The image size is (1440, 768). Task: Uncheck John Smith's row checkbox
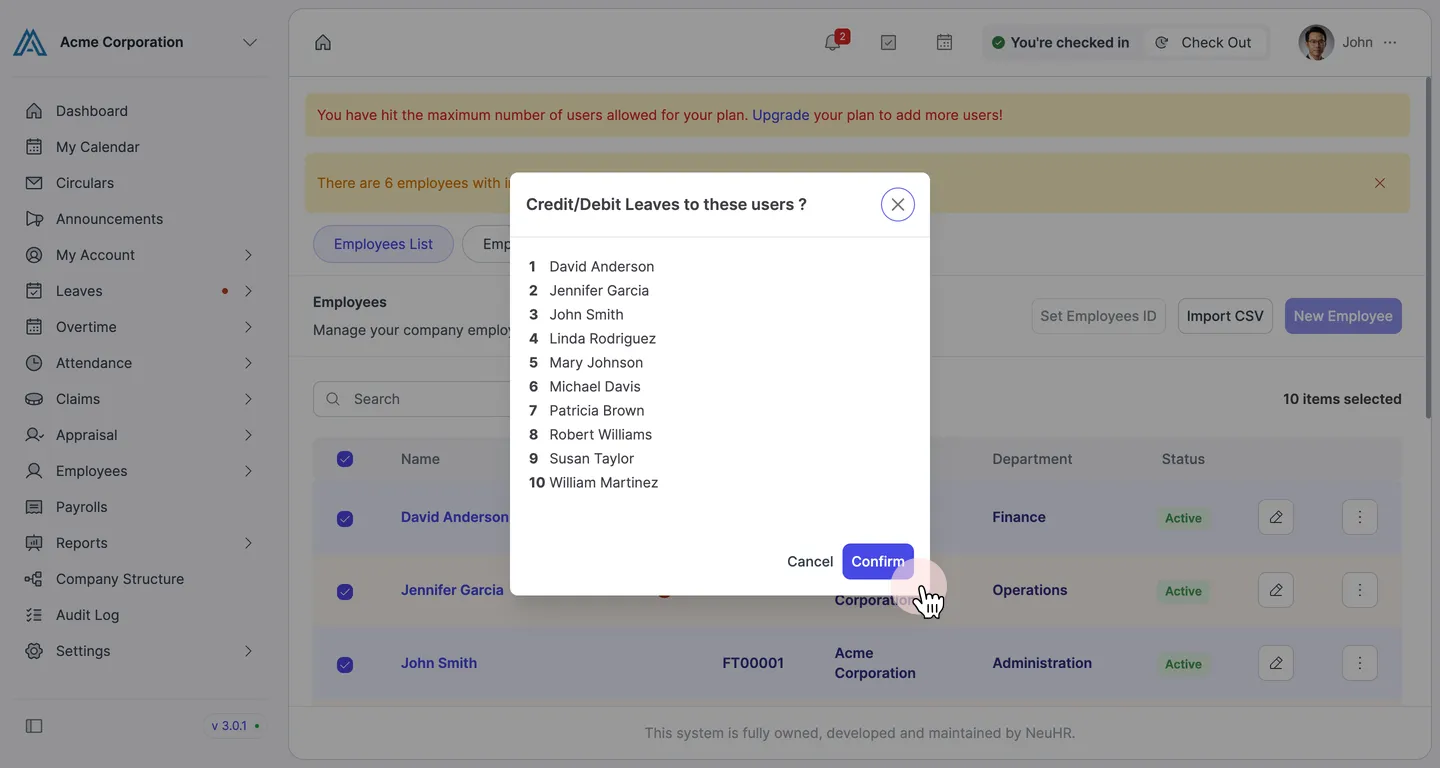[x=345, y=665]
